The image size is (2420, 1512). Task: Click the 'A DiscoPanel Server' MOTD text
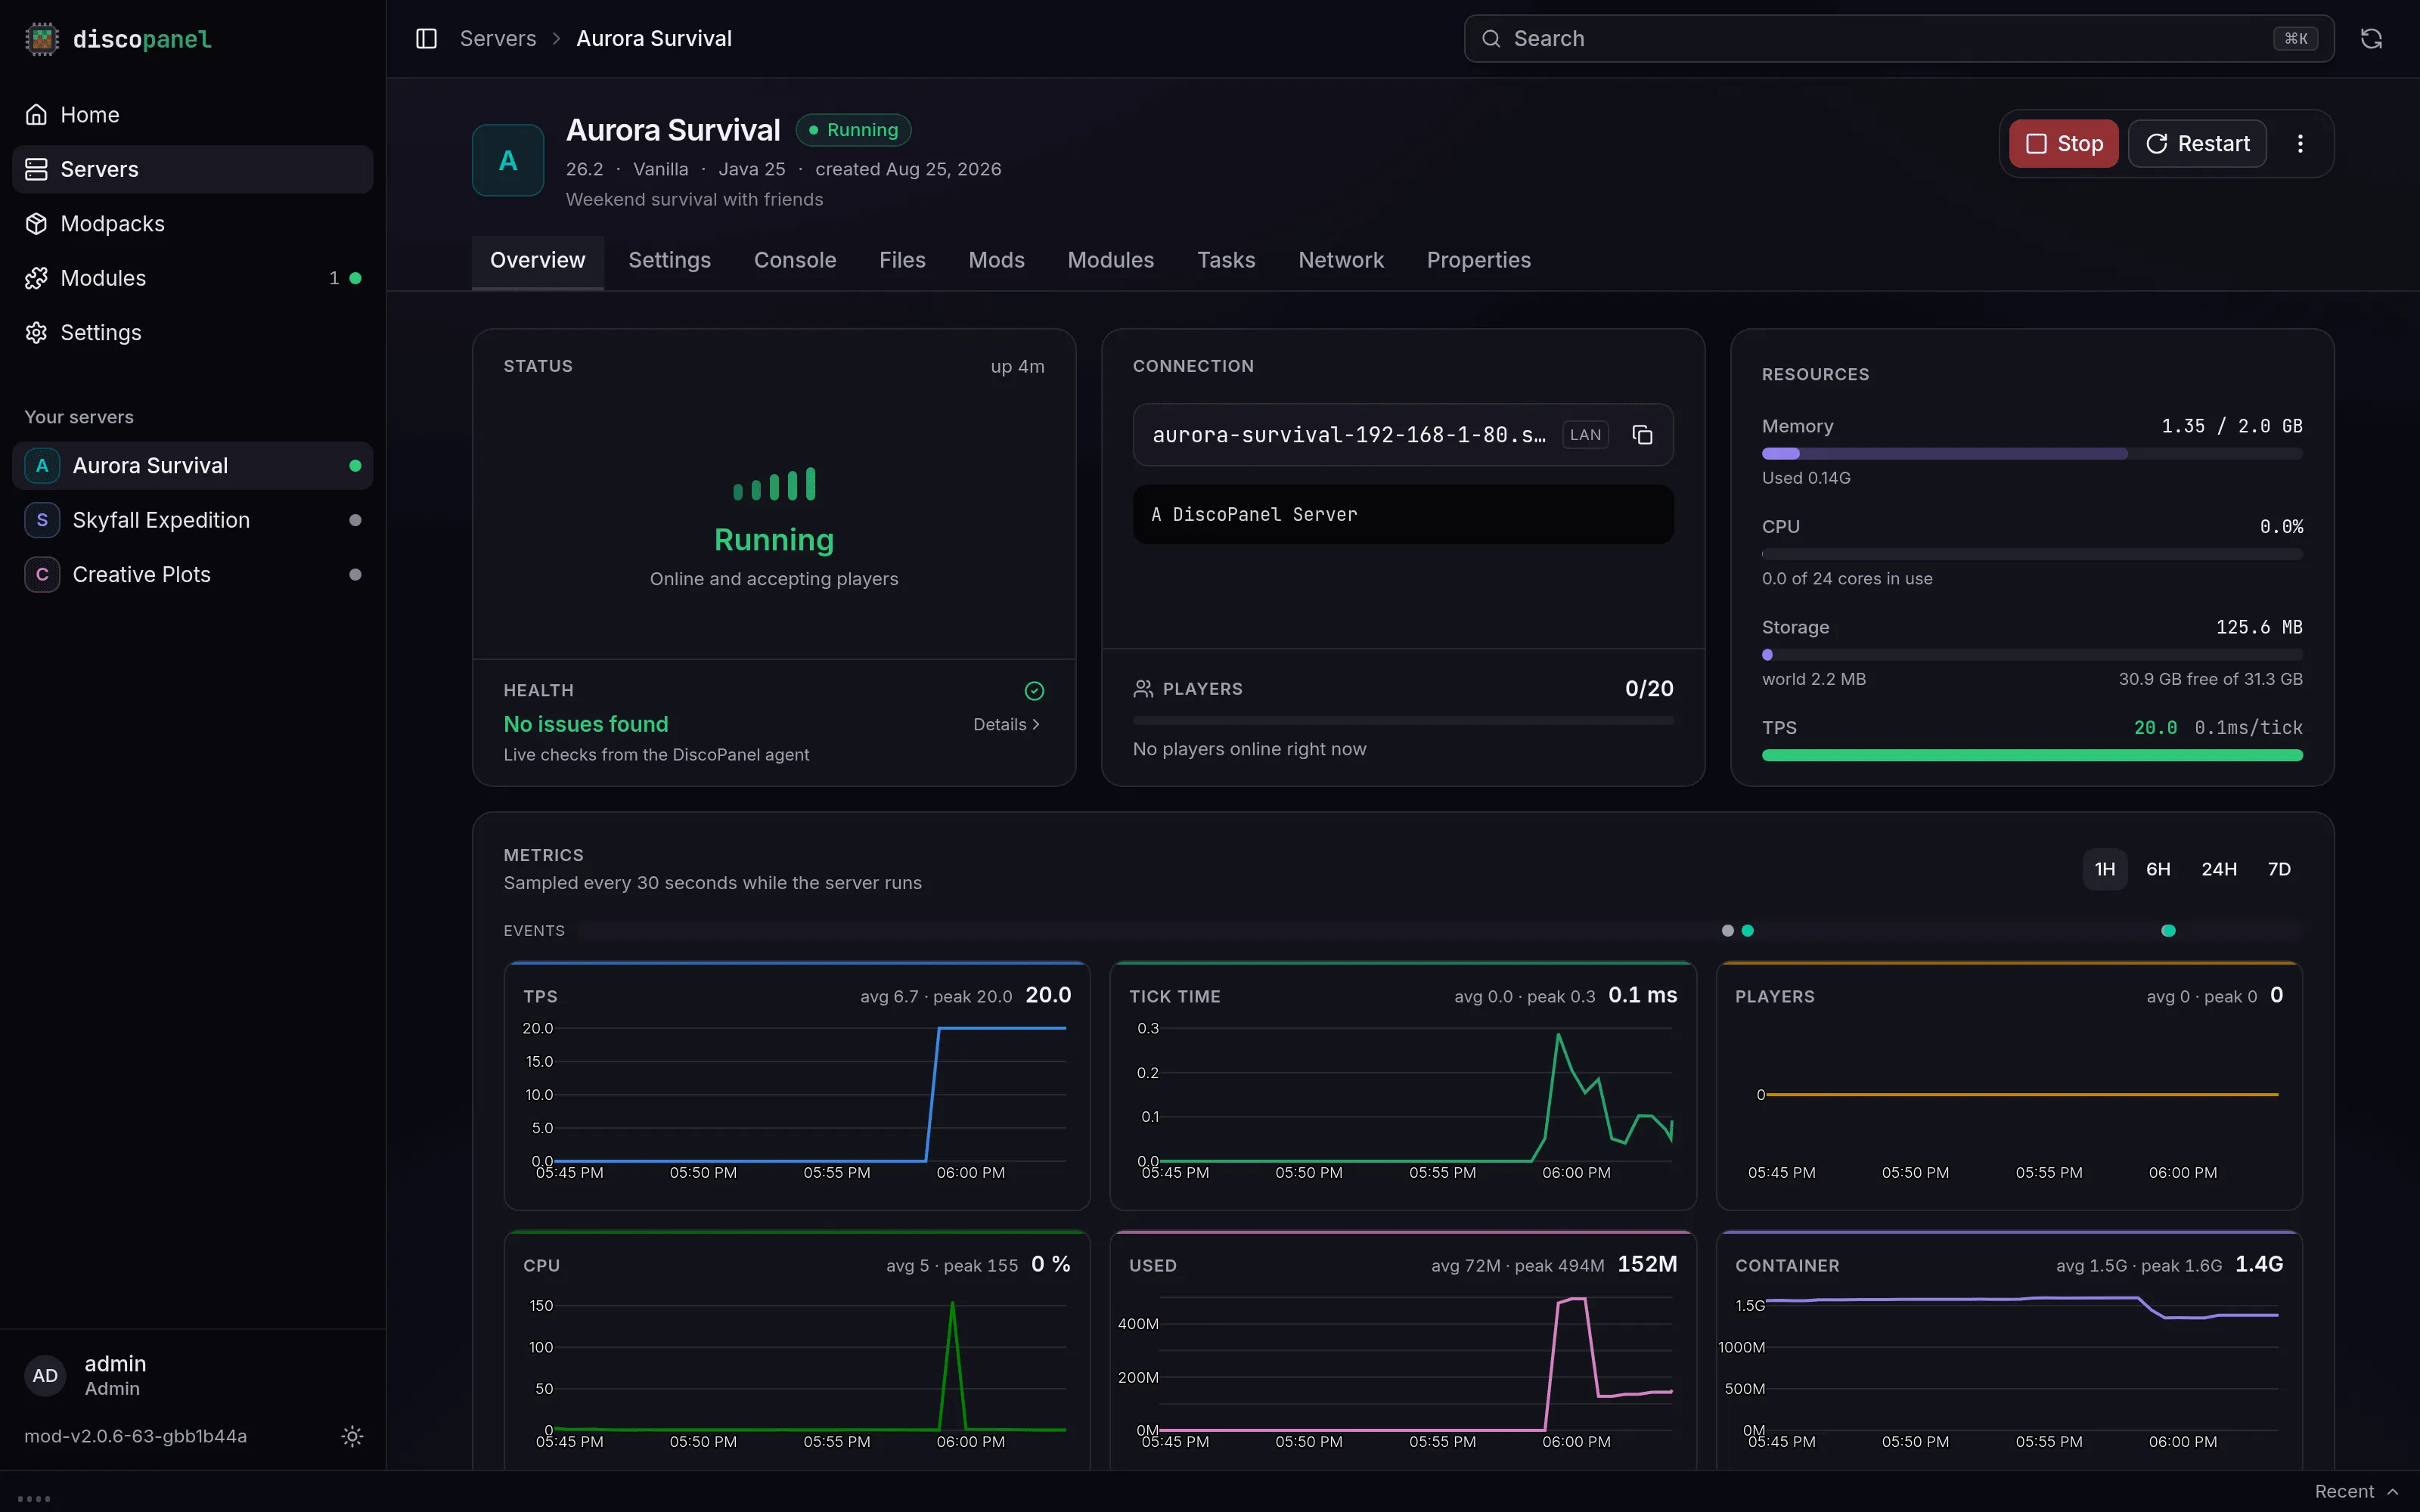1254,515
